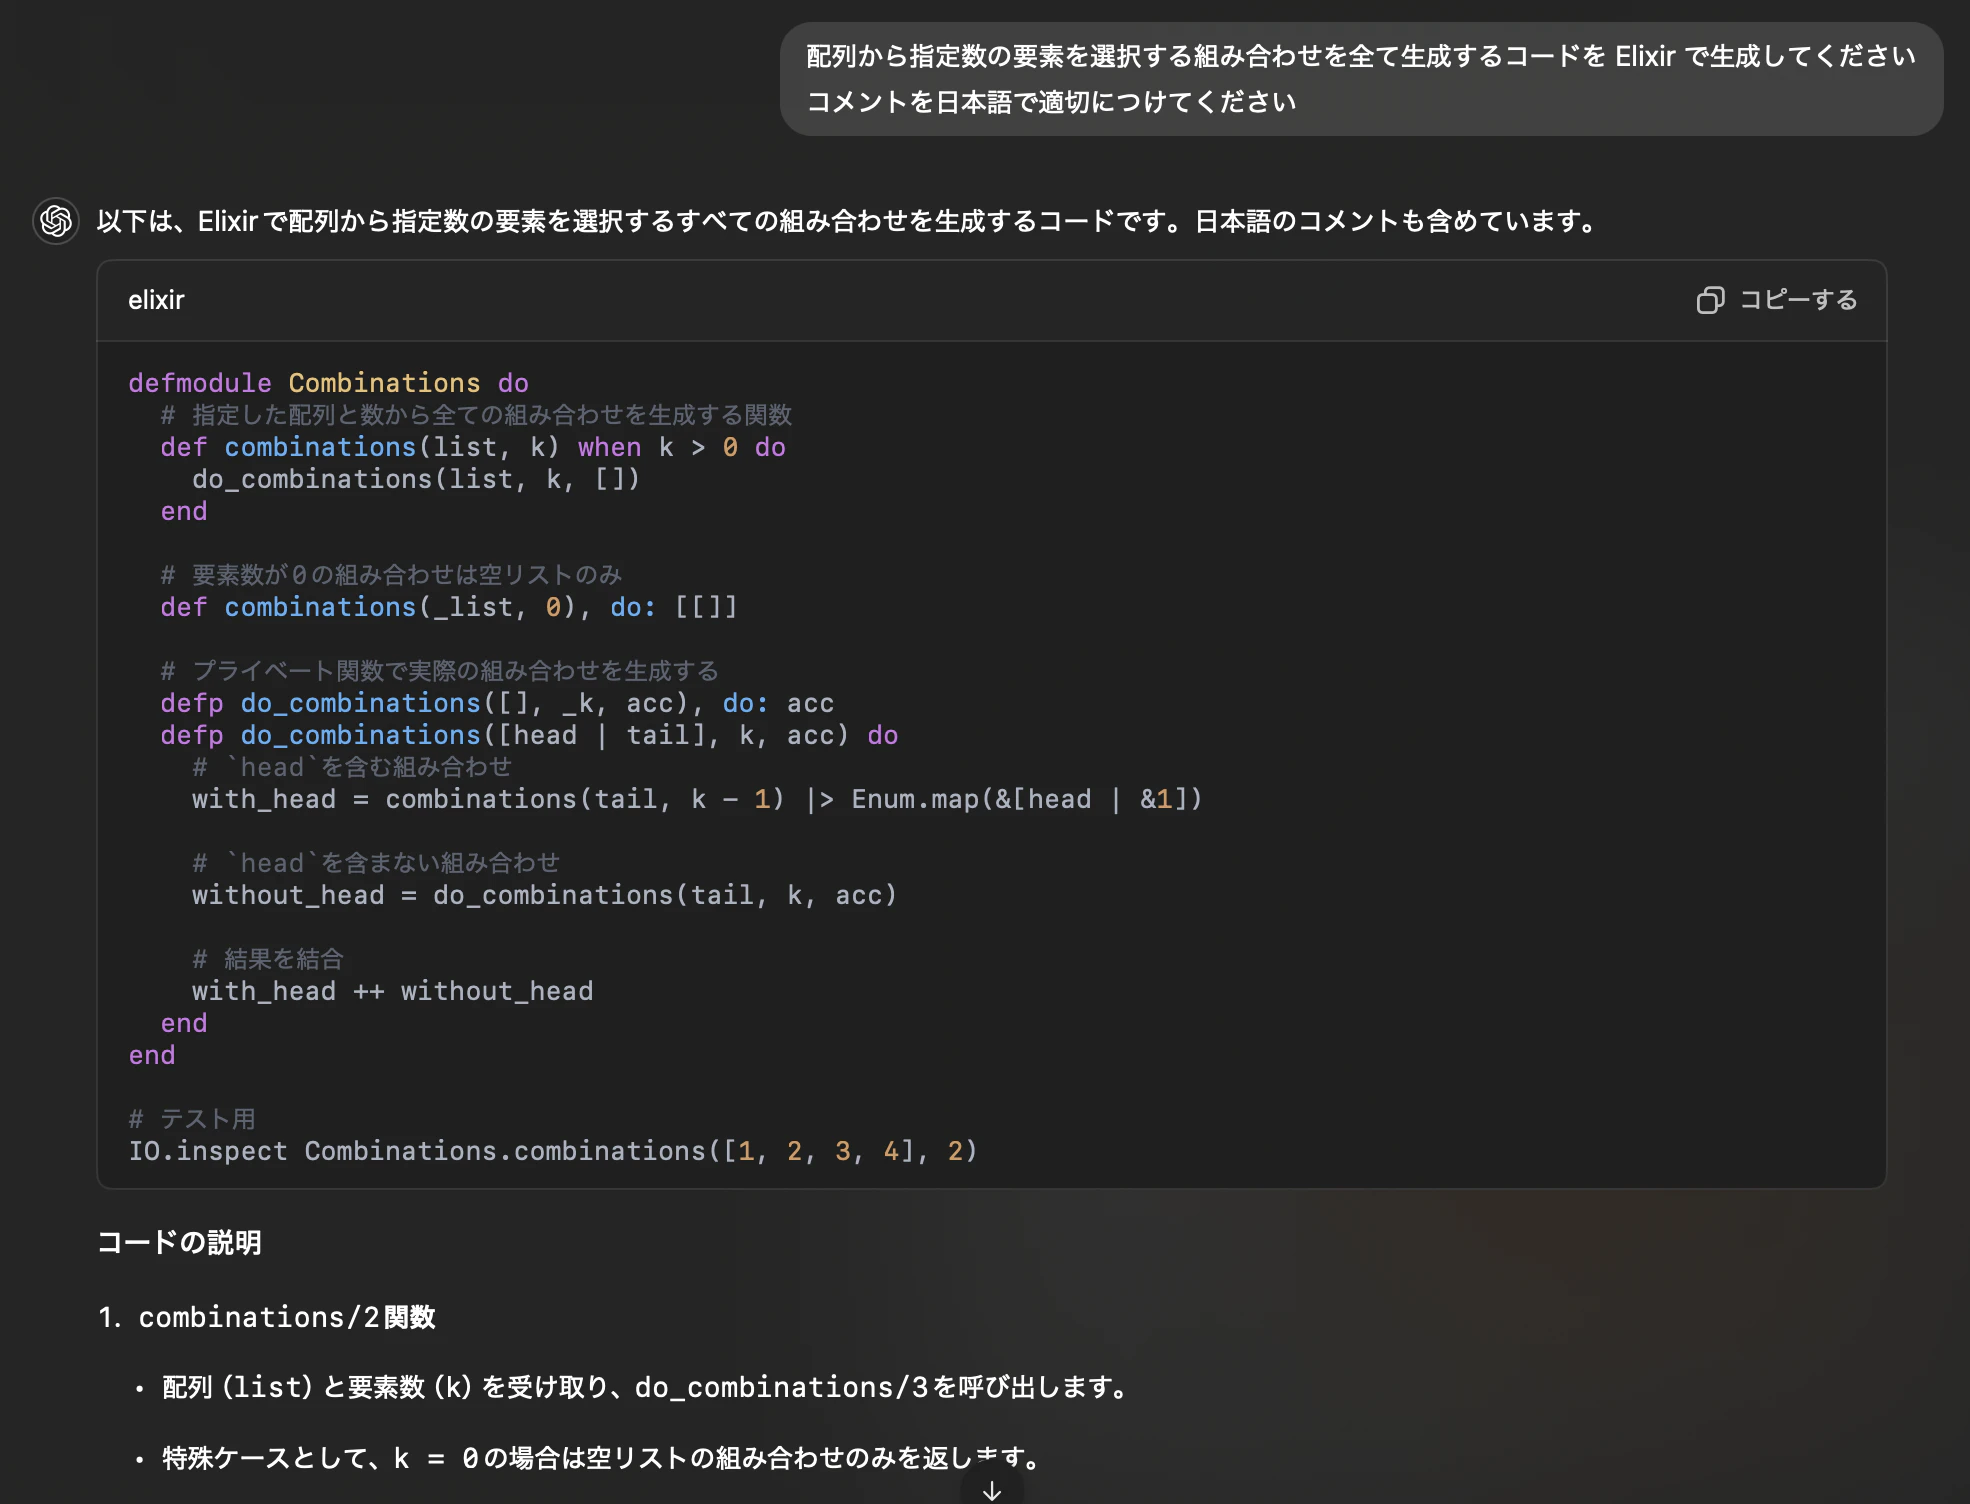Click the assistant intro sentence starting '以下は、Elixir'
The width and height of the screenshot is (1970, 1504).
(851, 221)
